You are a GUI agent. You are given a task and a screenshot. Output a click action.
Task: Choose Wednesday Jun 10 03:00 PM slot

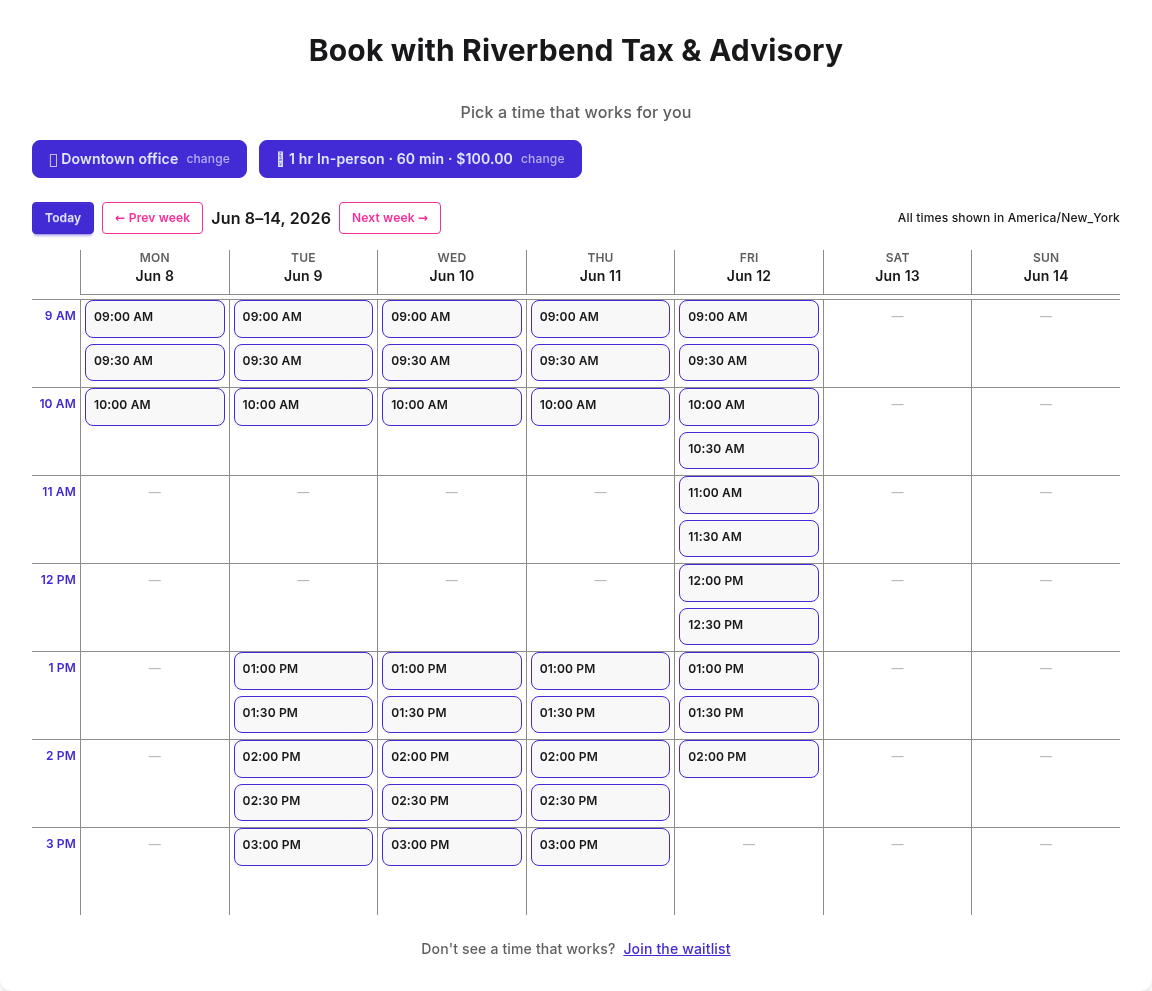pyautogui.click(x=452, y=847)
